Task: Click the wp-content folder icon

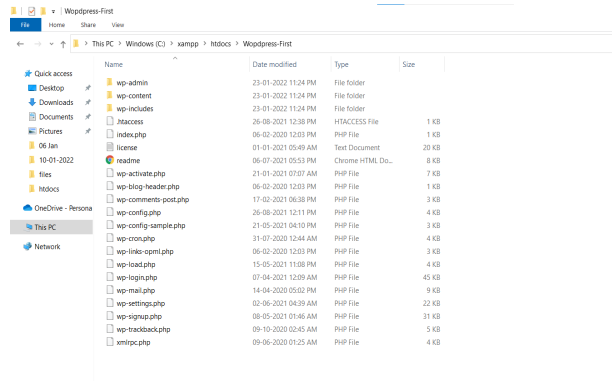Action: [110, 95]
